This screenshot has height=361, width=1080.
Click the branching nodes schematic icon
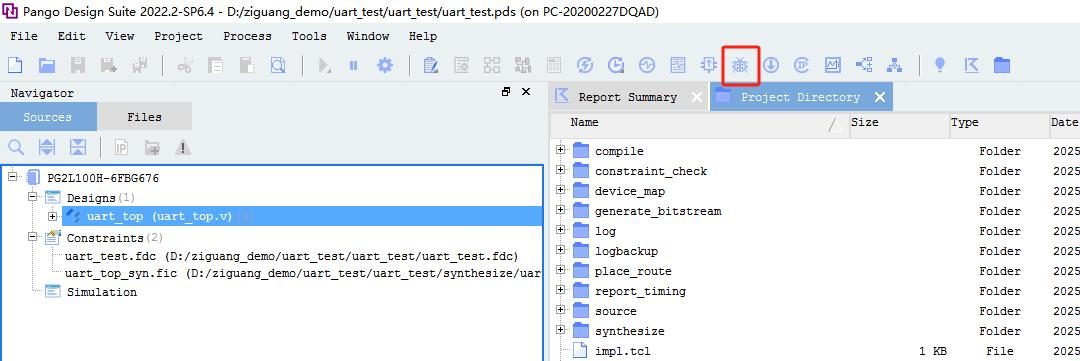864,65
